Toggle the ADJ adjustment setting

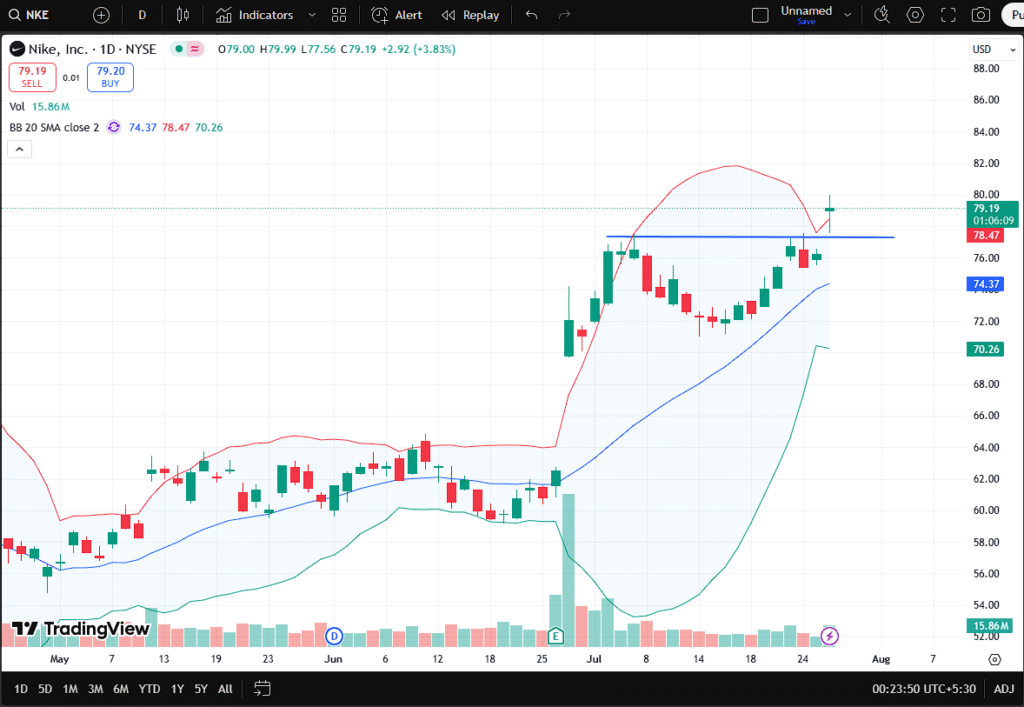coord(1004,689)
